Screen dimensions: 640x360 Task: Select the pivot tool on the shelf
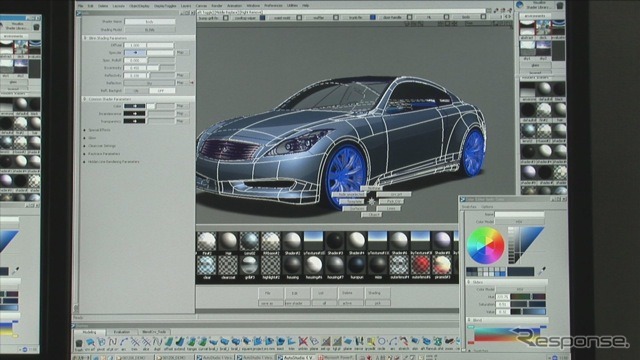tap(101, 342)
